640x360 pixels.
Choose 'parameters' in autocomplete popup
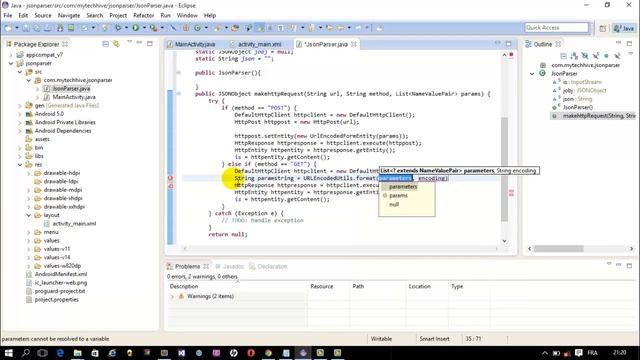(403, 187)
